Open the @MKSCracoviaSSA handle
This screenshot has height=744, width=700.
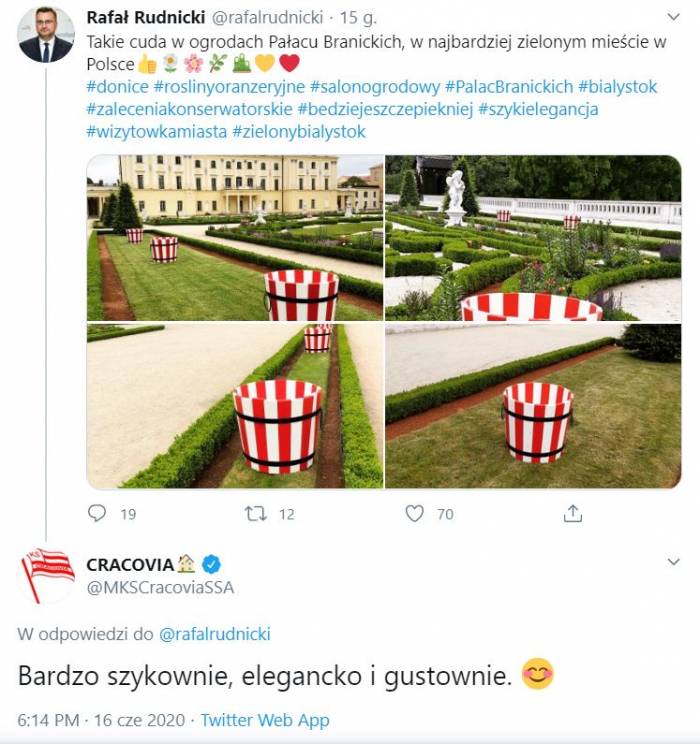pyautogui.click(x=160, y=587)
